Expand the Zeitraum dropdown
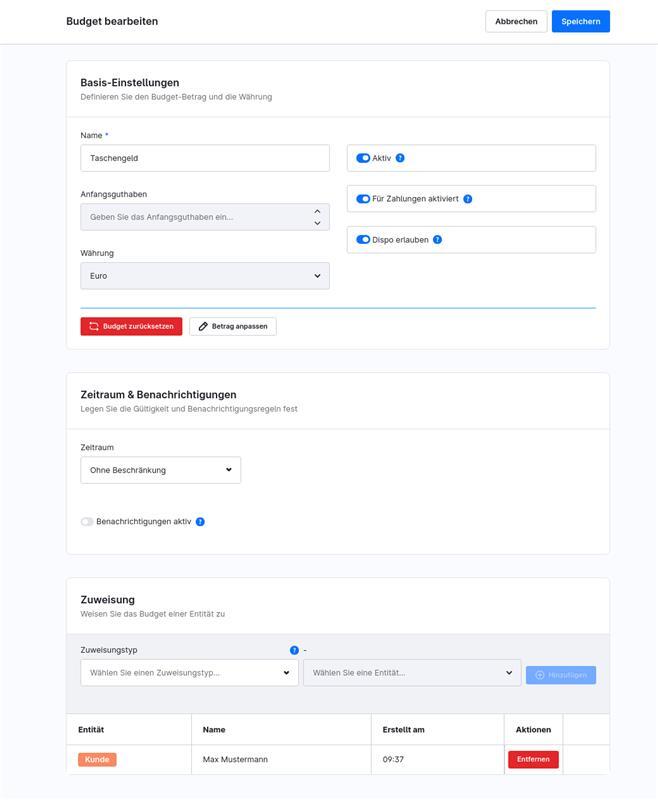The image size is (658, 800). 160,470
